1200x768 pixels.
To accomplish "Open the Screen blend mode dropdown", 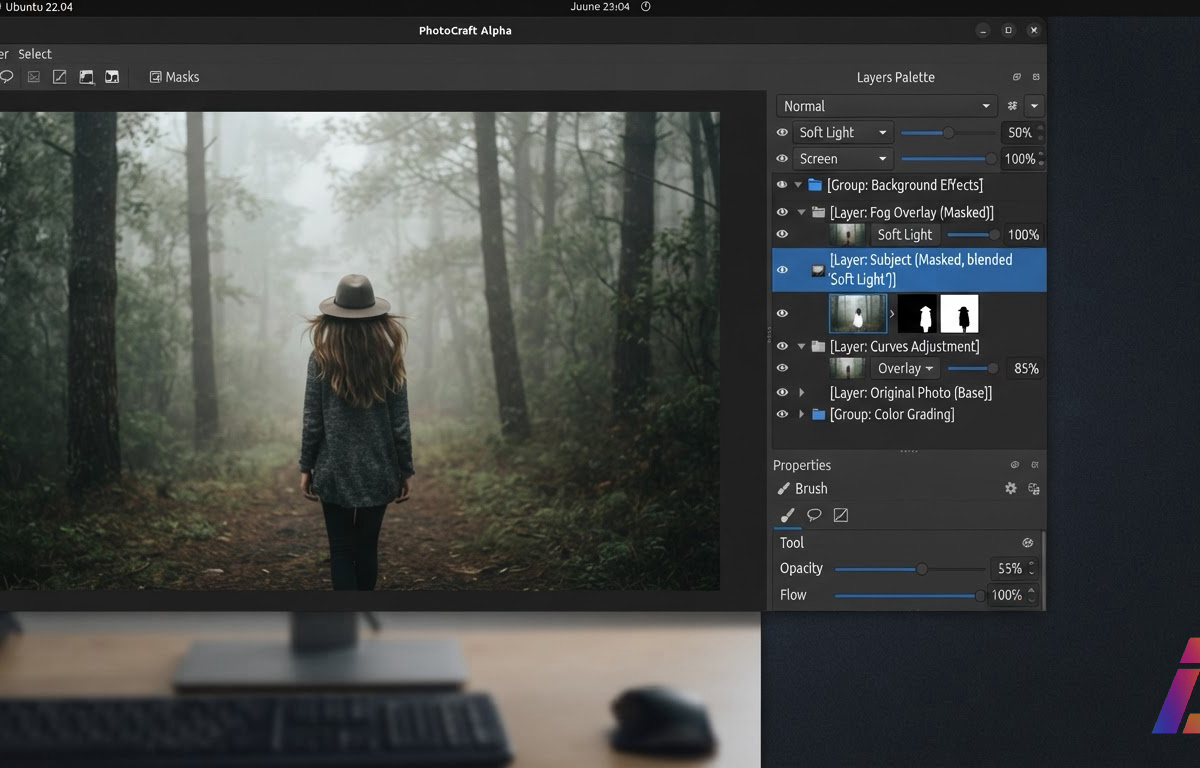I will 842,159.
